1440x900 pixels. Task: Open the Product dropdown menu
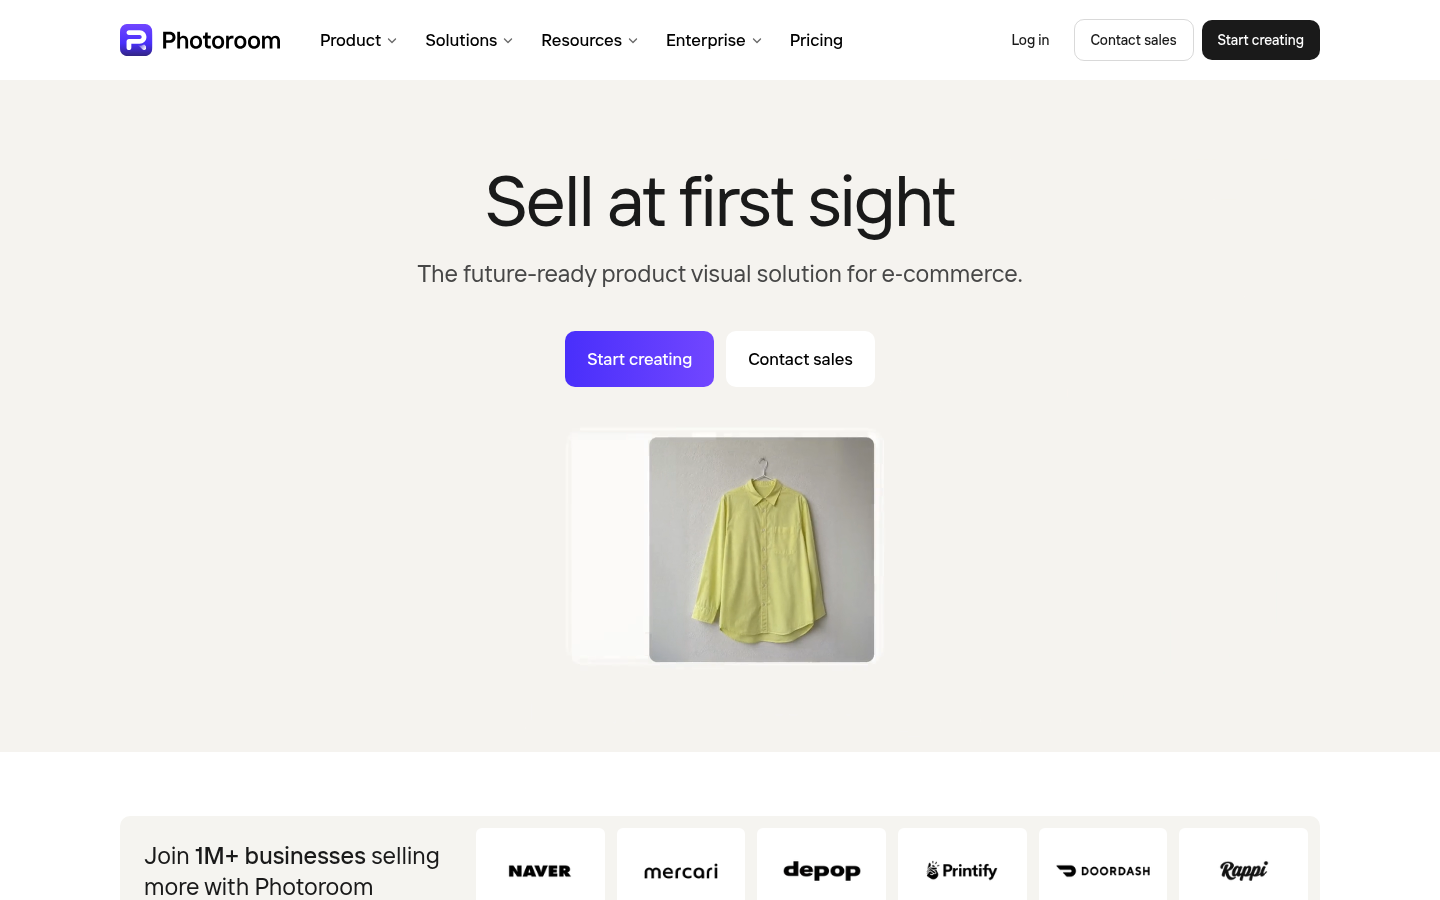pyautogui.click(x=358, y=40)
